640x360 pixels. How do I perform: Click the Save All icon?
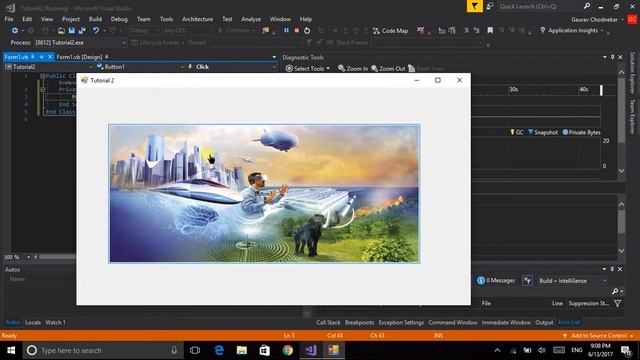pos(82,31)
